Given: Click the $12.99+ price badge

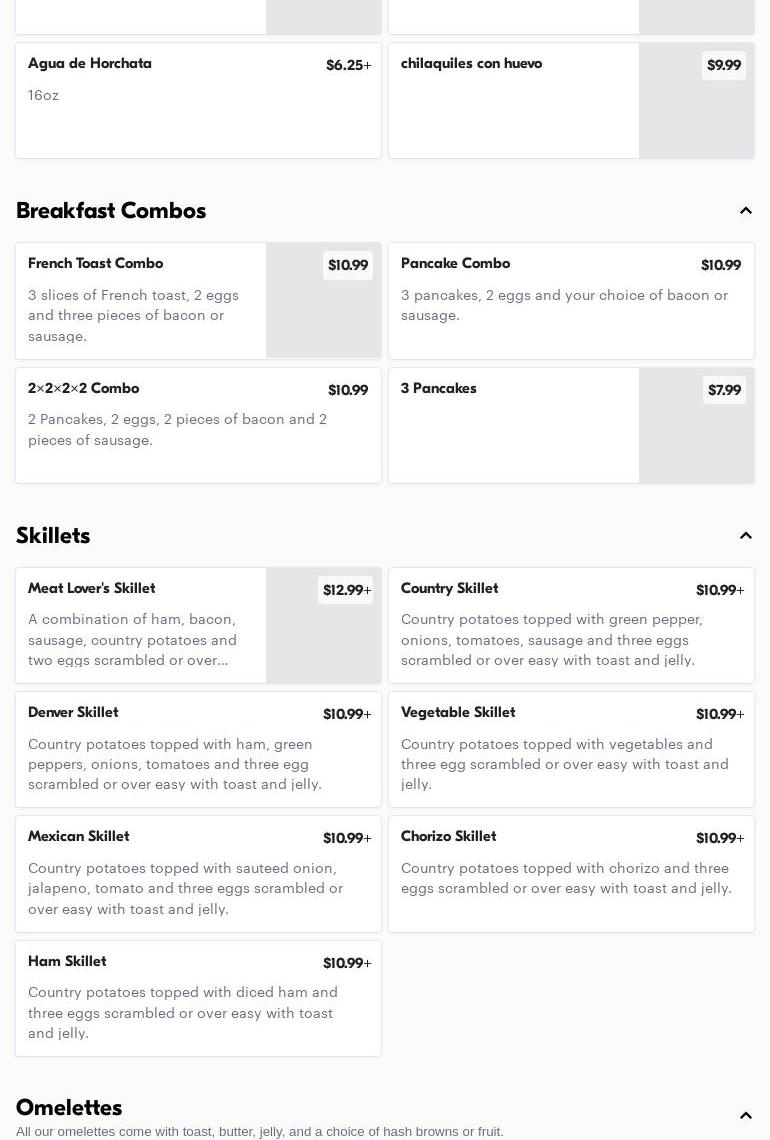Looking at the screenshot, I should click(x=346, y=590).
